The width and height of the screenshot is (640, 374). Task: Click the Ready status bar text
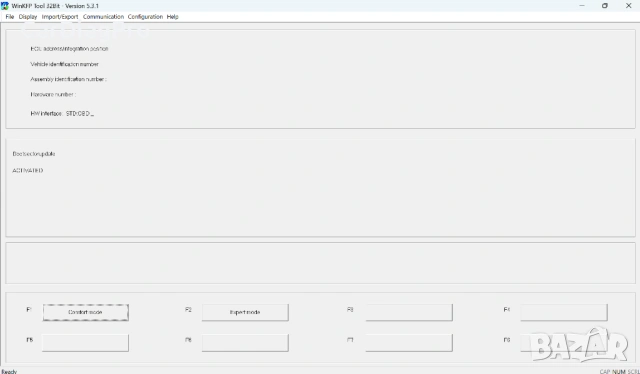(x=9, y=371)
